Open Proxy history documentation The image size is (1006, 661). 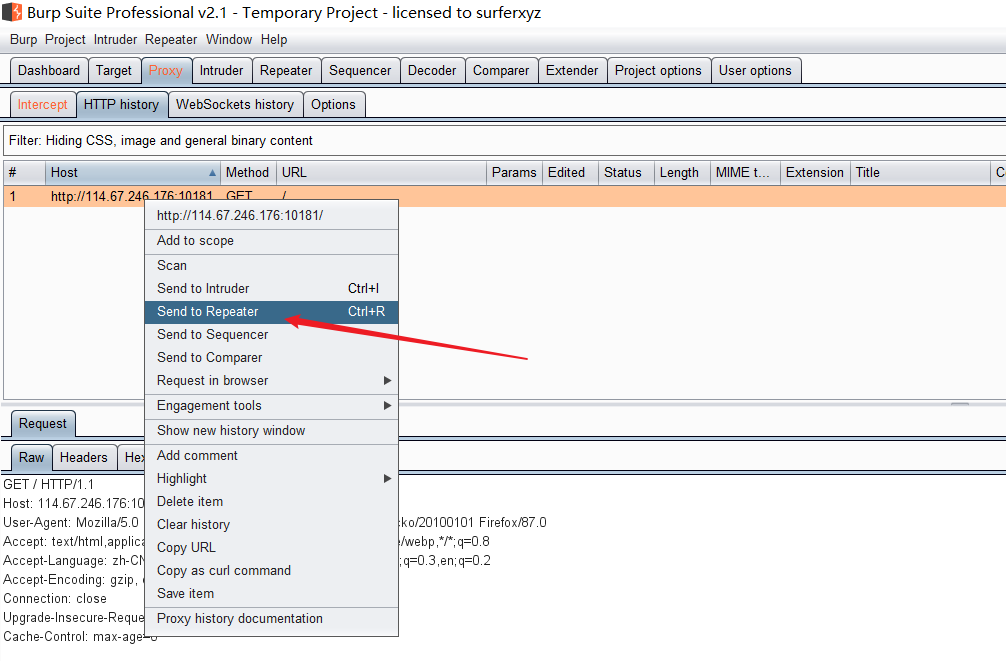coord(271,619)
